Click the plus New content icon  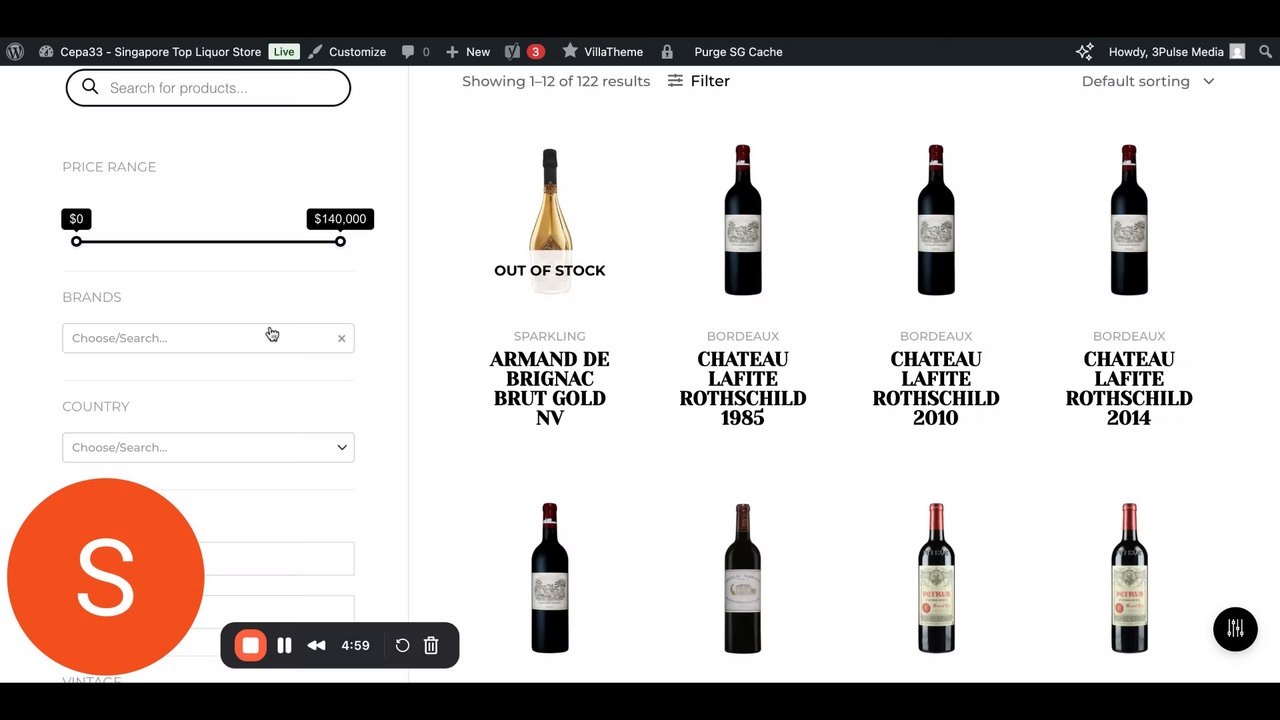click(x=452, y=52)
